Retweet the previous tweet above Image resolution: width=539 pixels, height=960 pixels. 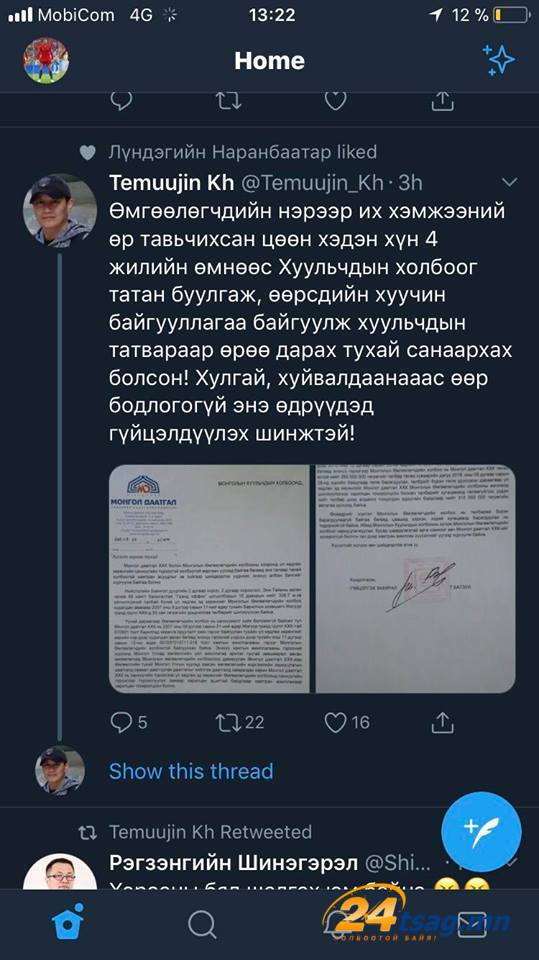click(x=228, y=101)
